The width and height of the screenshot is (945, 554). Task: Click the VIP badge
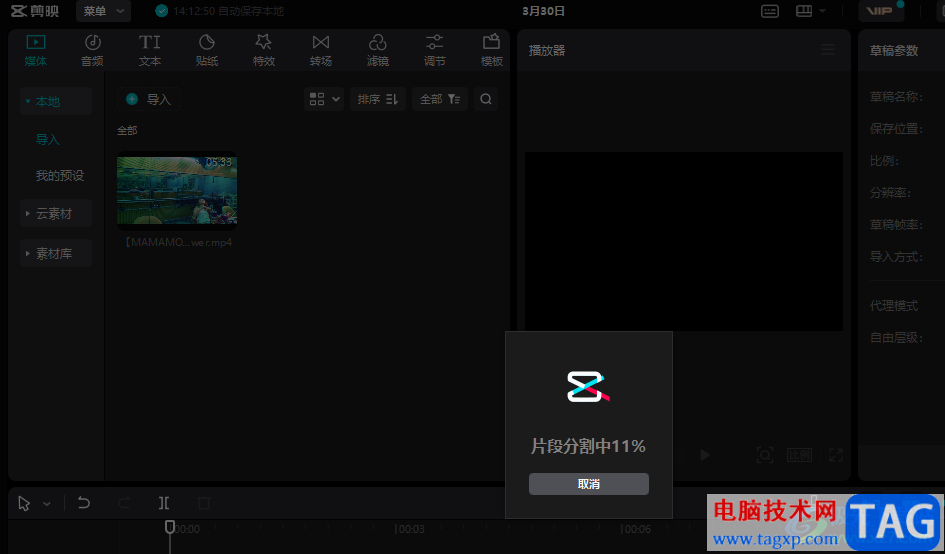881,11
